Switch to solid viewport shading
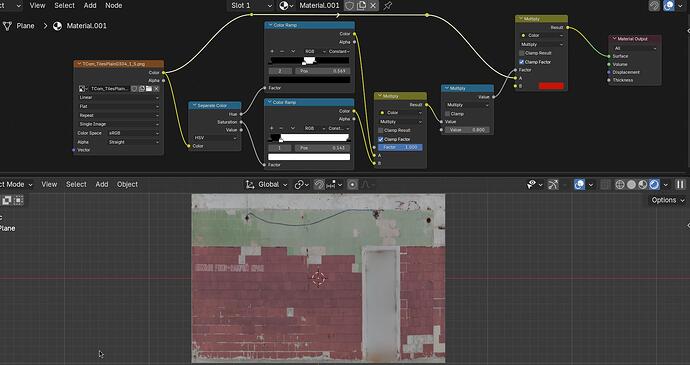Viewport: 690px width, 365px height. (x=631, y=184)
